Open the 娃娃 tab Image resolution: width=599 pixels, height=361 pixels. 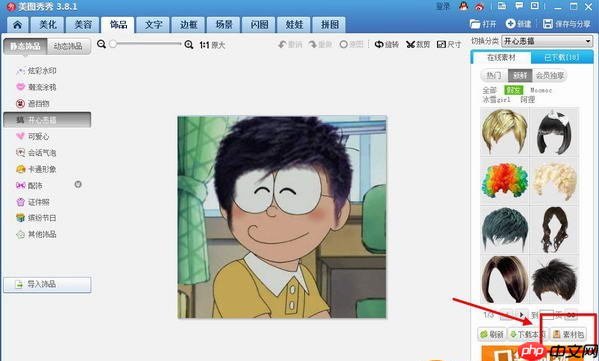(x=294, y=25)
